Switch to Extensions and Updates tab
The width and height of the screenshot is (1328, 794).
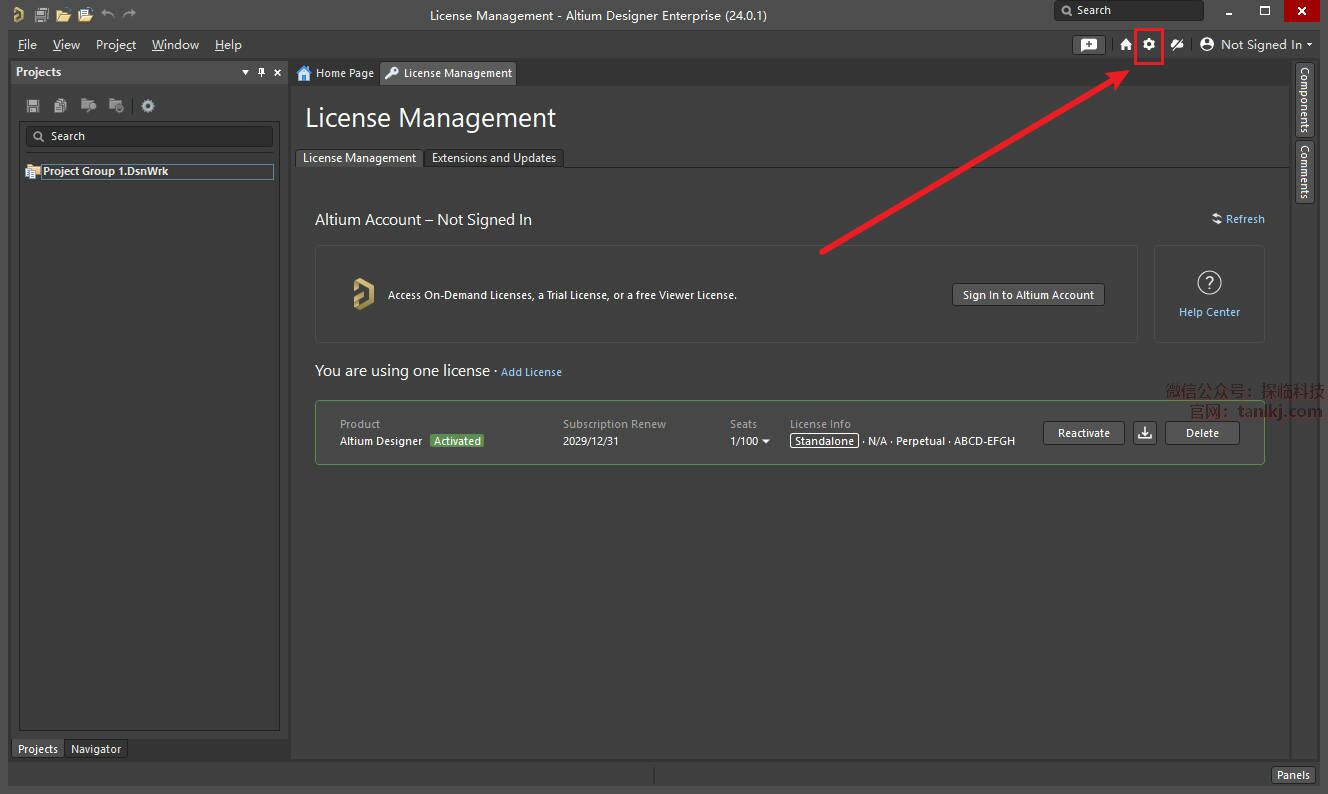click(494, 158)
